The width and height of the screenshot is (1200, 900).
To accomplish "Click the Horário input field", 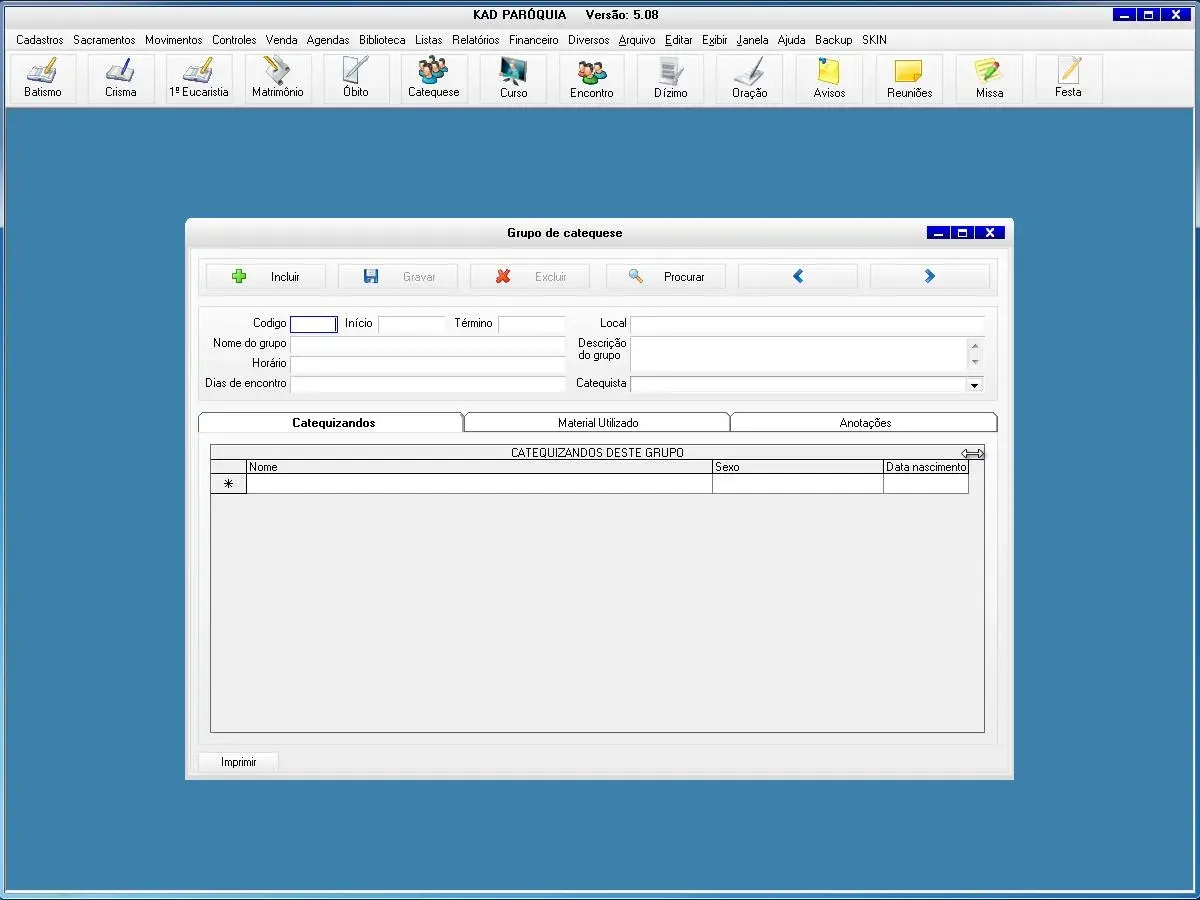I will [x=428, y=364].
